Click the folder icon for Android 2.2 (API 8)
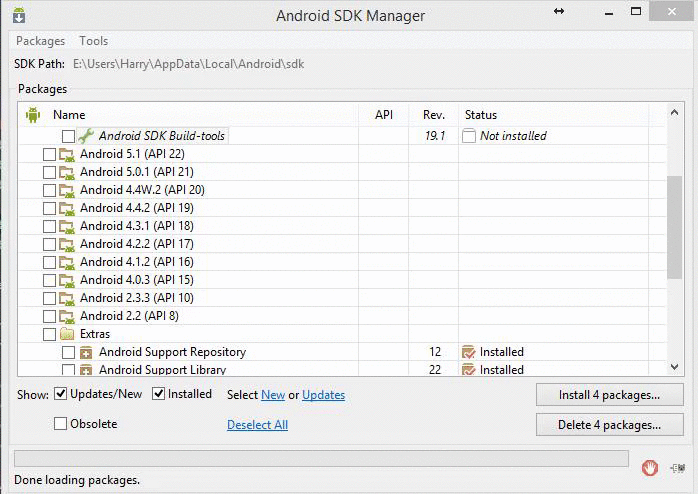698x494 pixels. (66, 316)
